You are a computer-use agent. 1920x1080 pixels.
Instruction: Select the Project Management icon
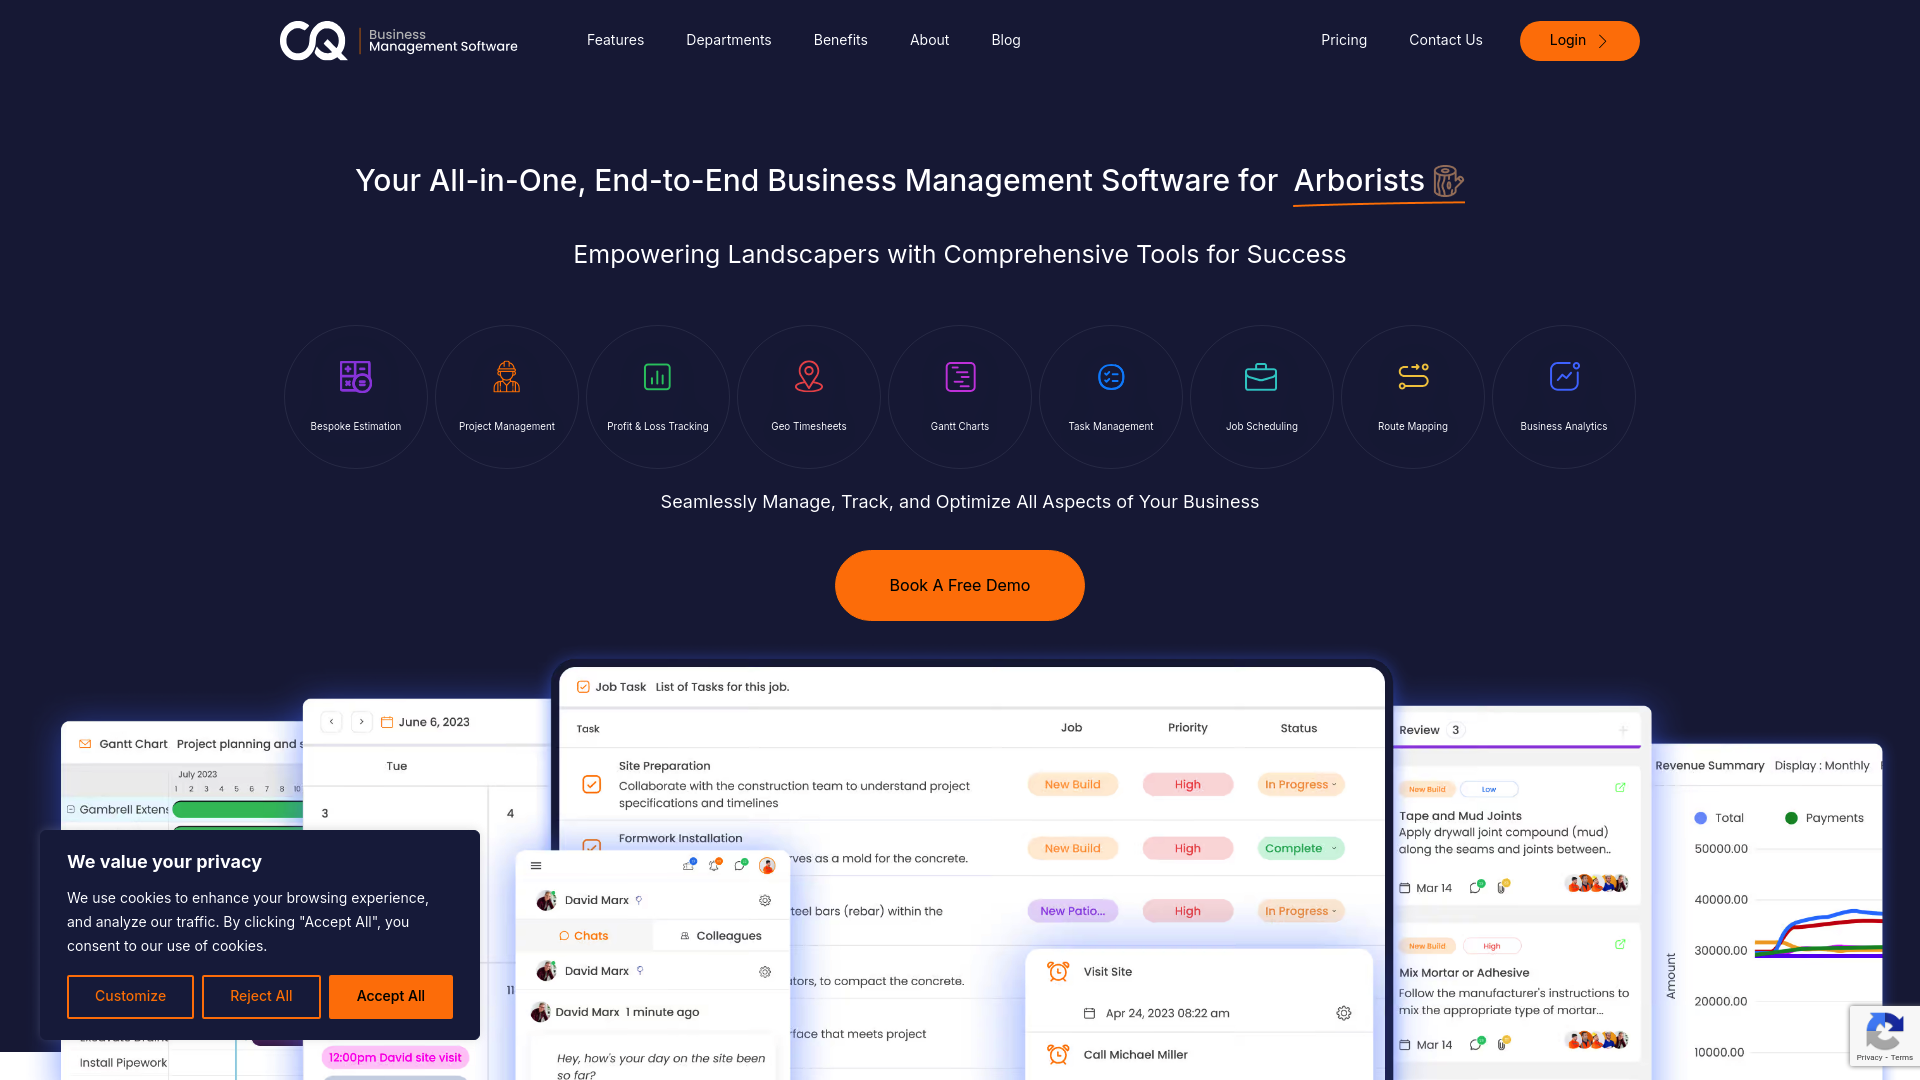point(506,377)
